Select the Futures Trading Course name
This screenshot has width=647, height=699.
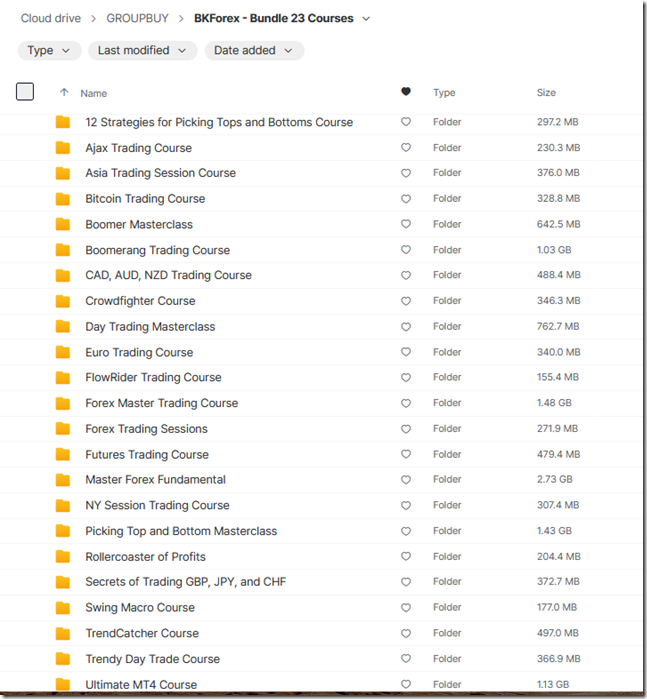[147, 455]
